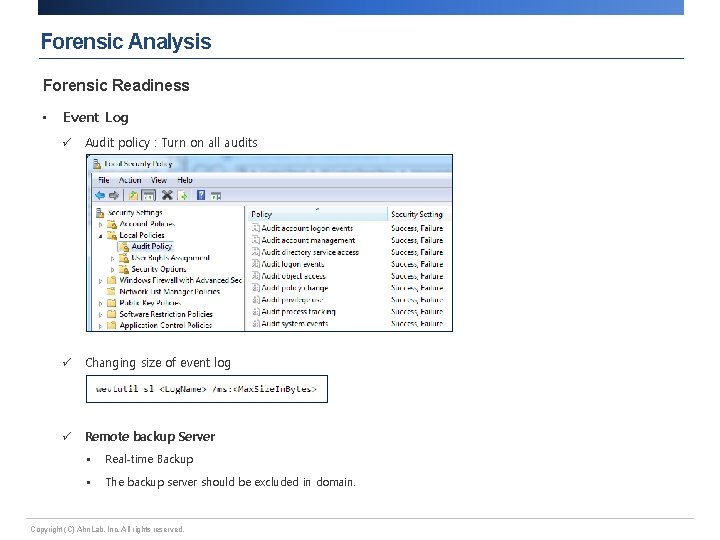Click the Local Policies folder icon

point(112,236)
